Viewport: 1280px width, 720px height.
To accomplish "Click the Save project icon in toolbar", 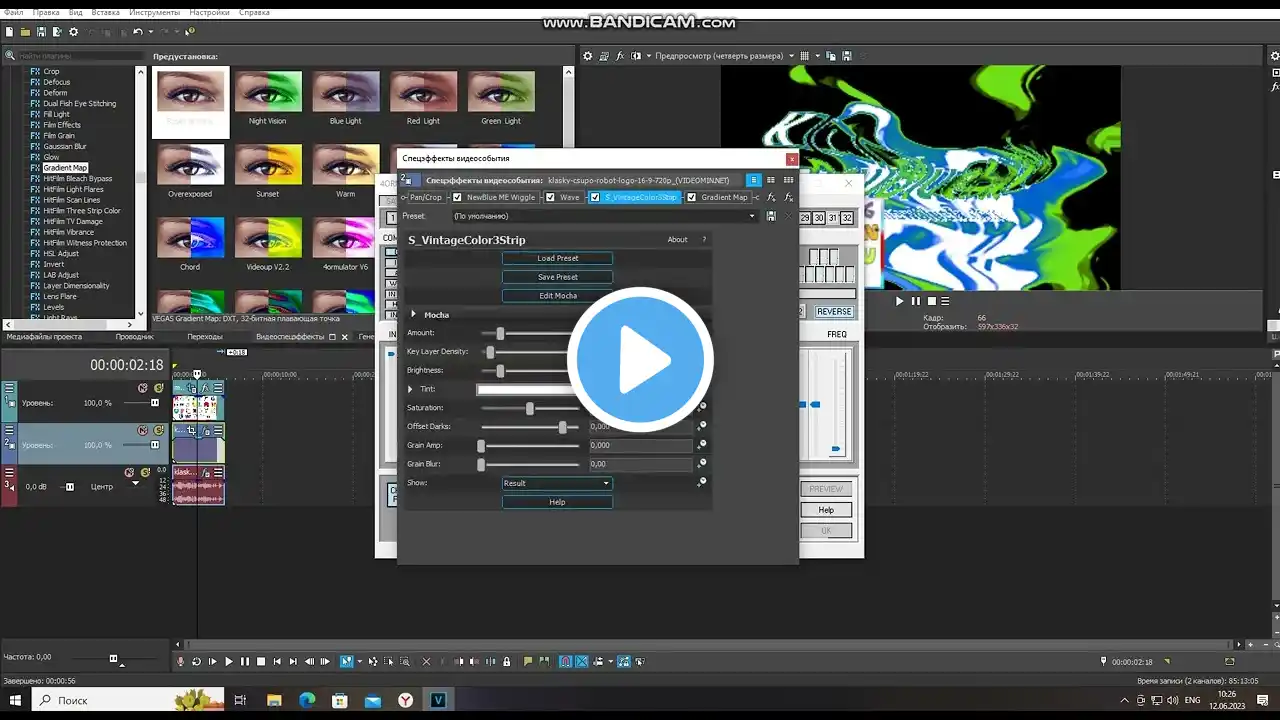I will pyautogui.click(x=41, y=32).
